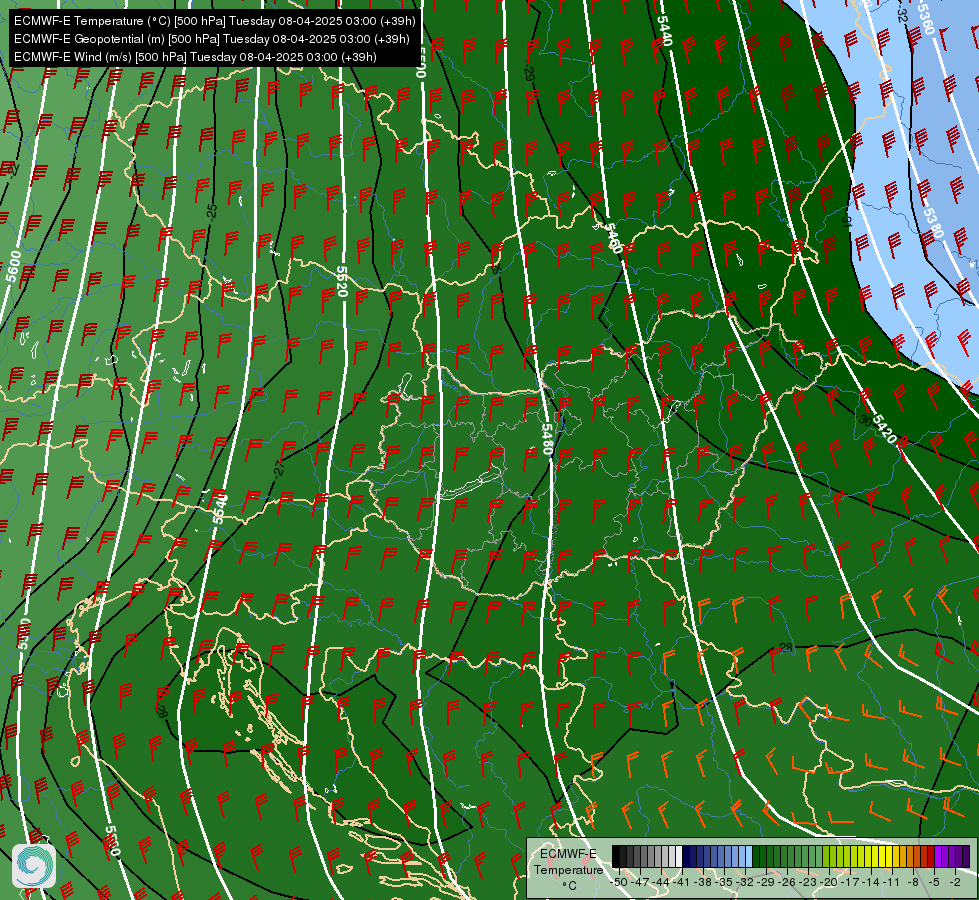The height and width of the screenshot is (900, 979).
Task: Click the 5360 geopotential contour label
Action: tap(926, 19)
